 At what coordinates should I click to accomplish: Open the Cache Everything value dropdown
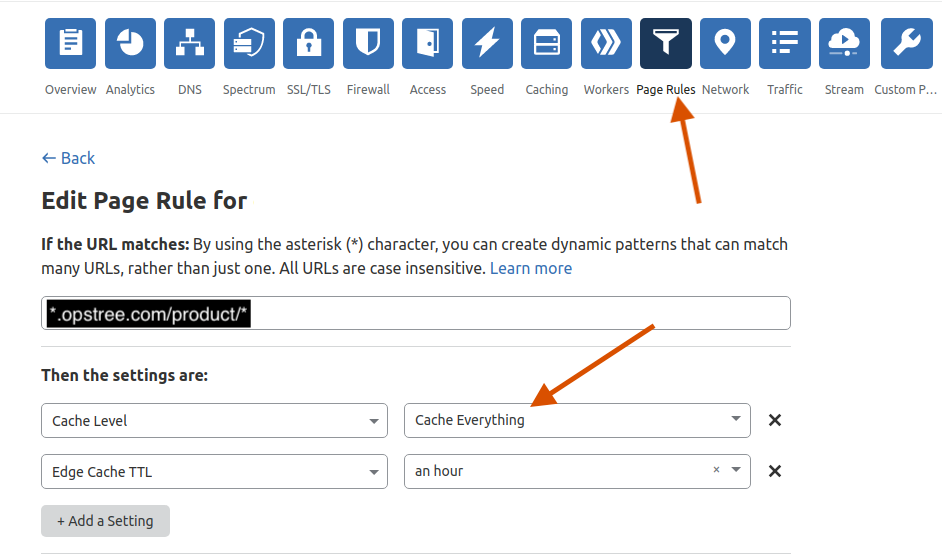click(576, 421)
